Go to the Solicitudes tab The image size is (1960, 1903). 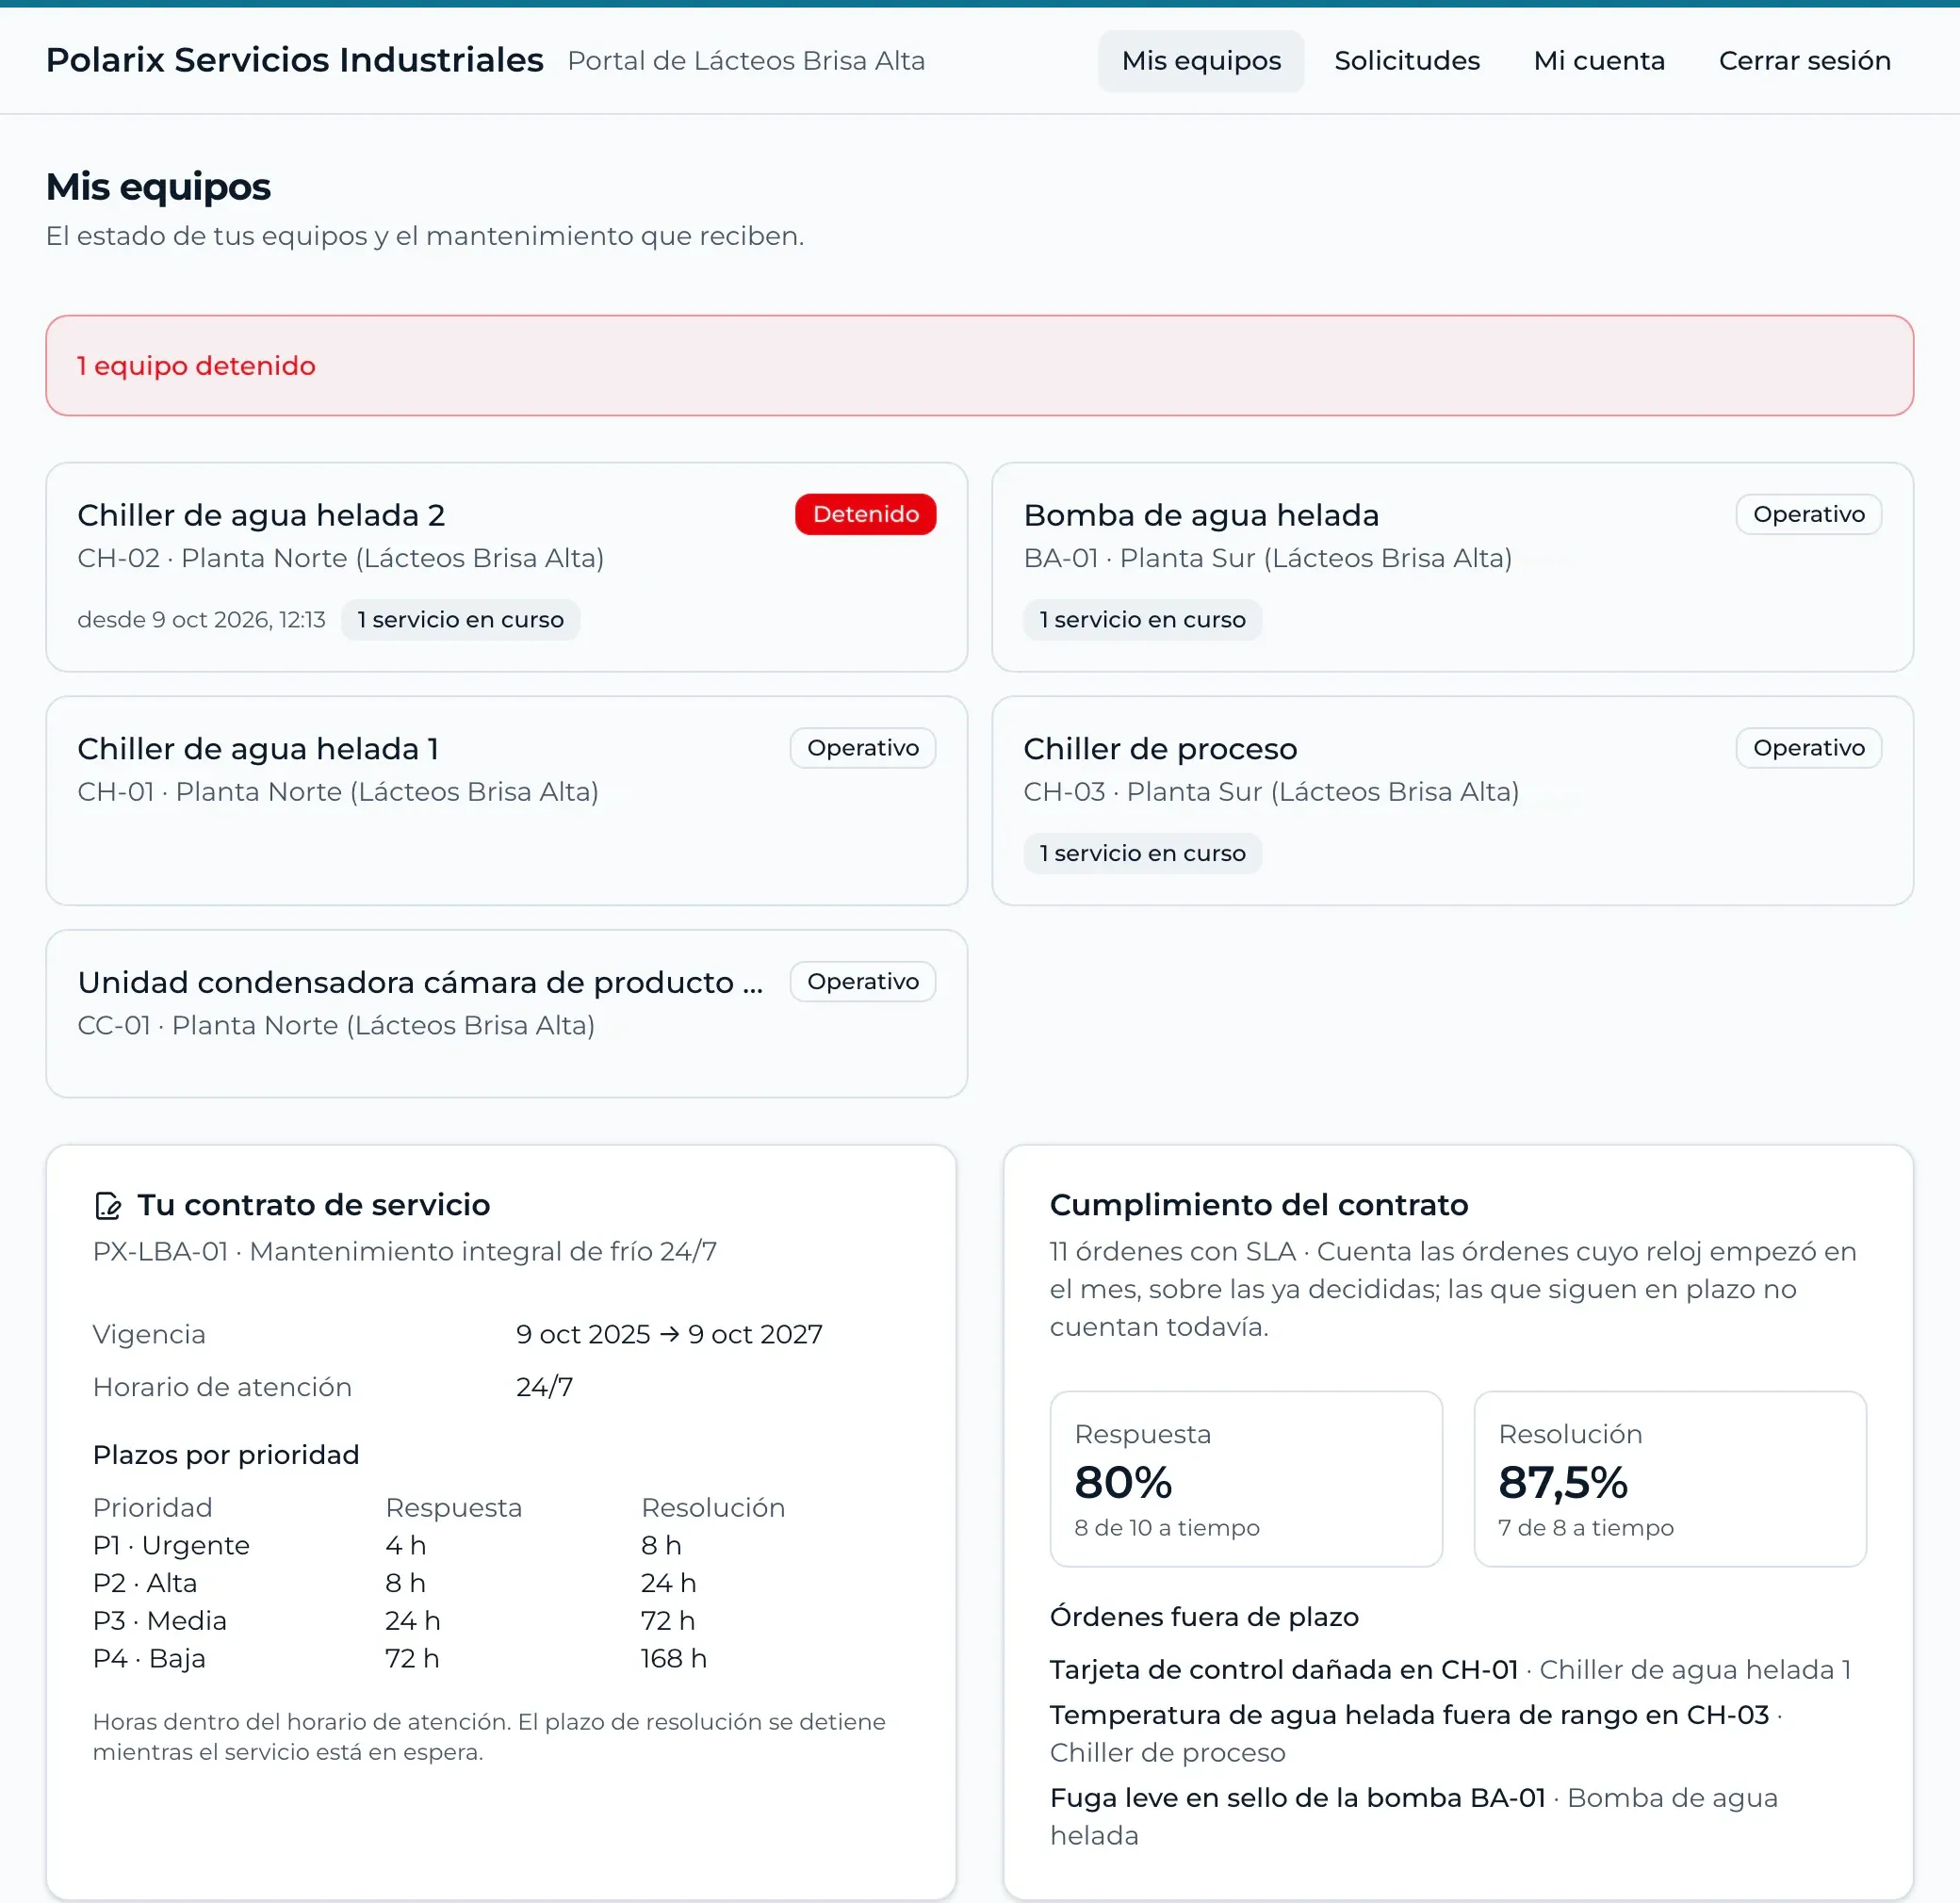point(1407,61)
